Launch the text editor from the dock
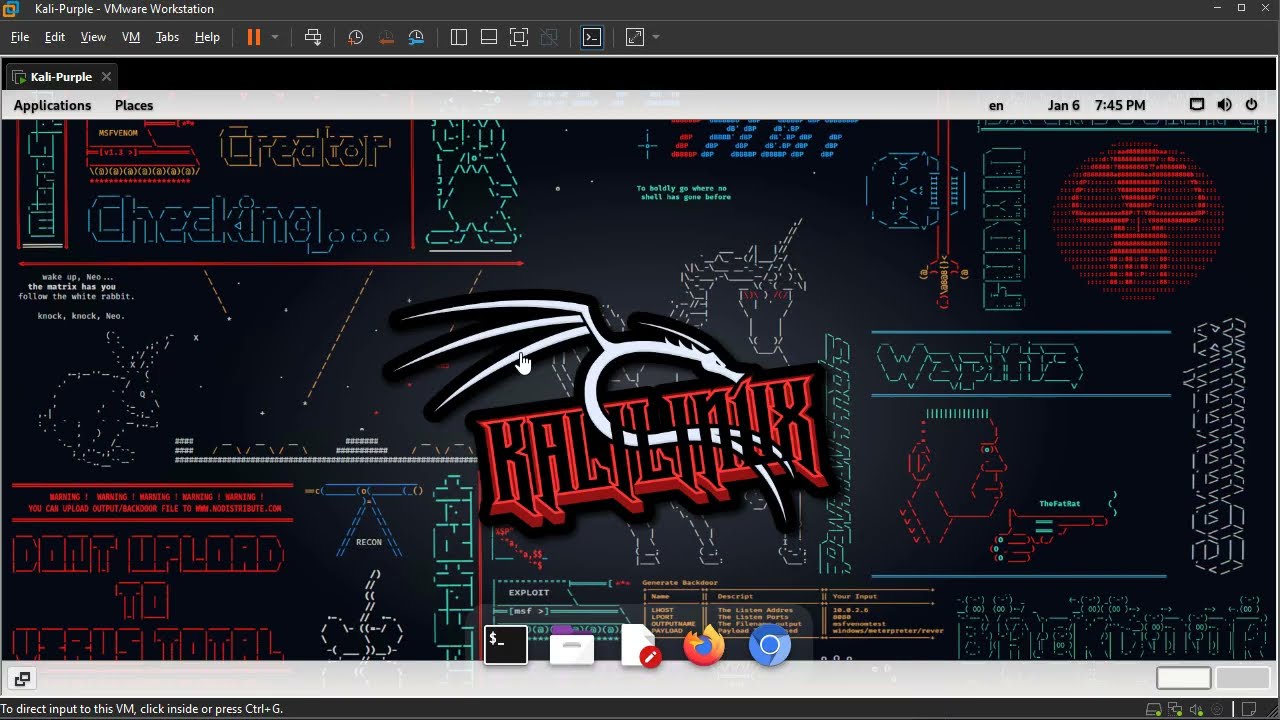 pos(640,647)
